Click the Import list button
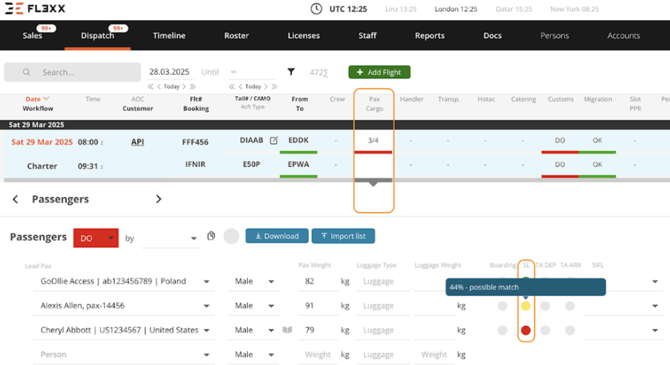Screen dimensions: 670x365 coord(344,236)
